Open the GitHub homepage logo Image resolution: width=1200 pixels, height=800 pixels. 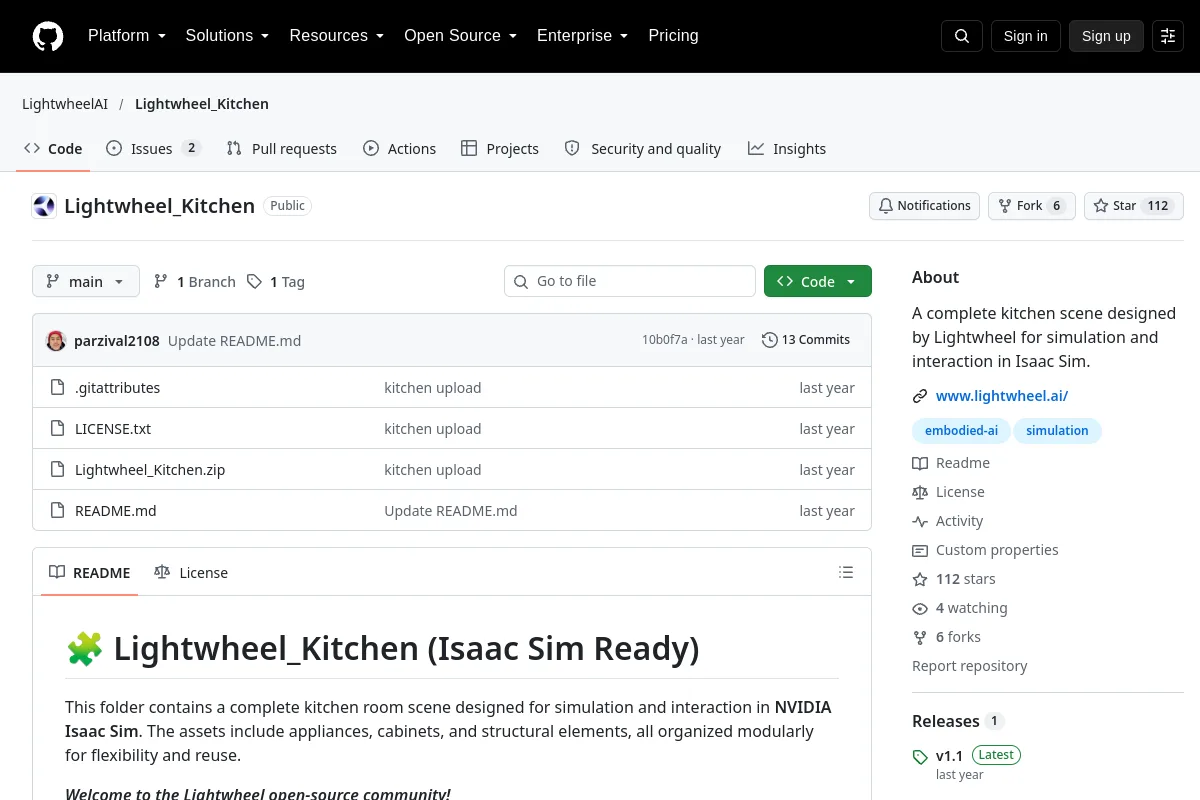click(x=48, y=36)
